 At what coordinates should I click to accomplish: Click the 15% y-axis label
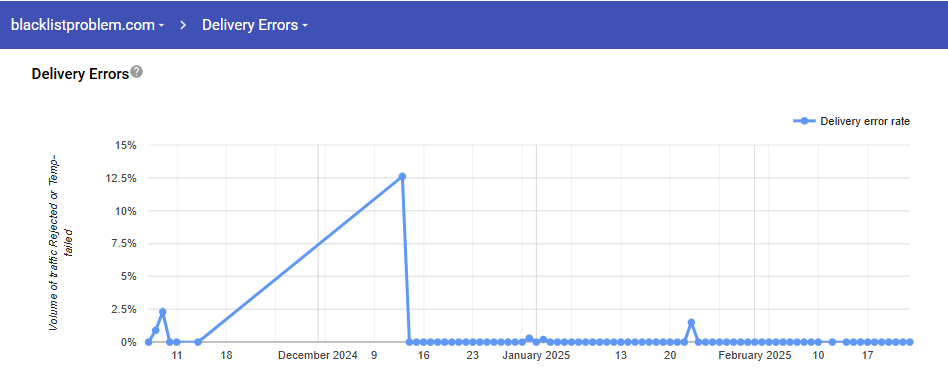pos(126,145)
